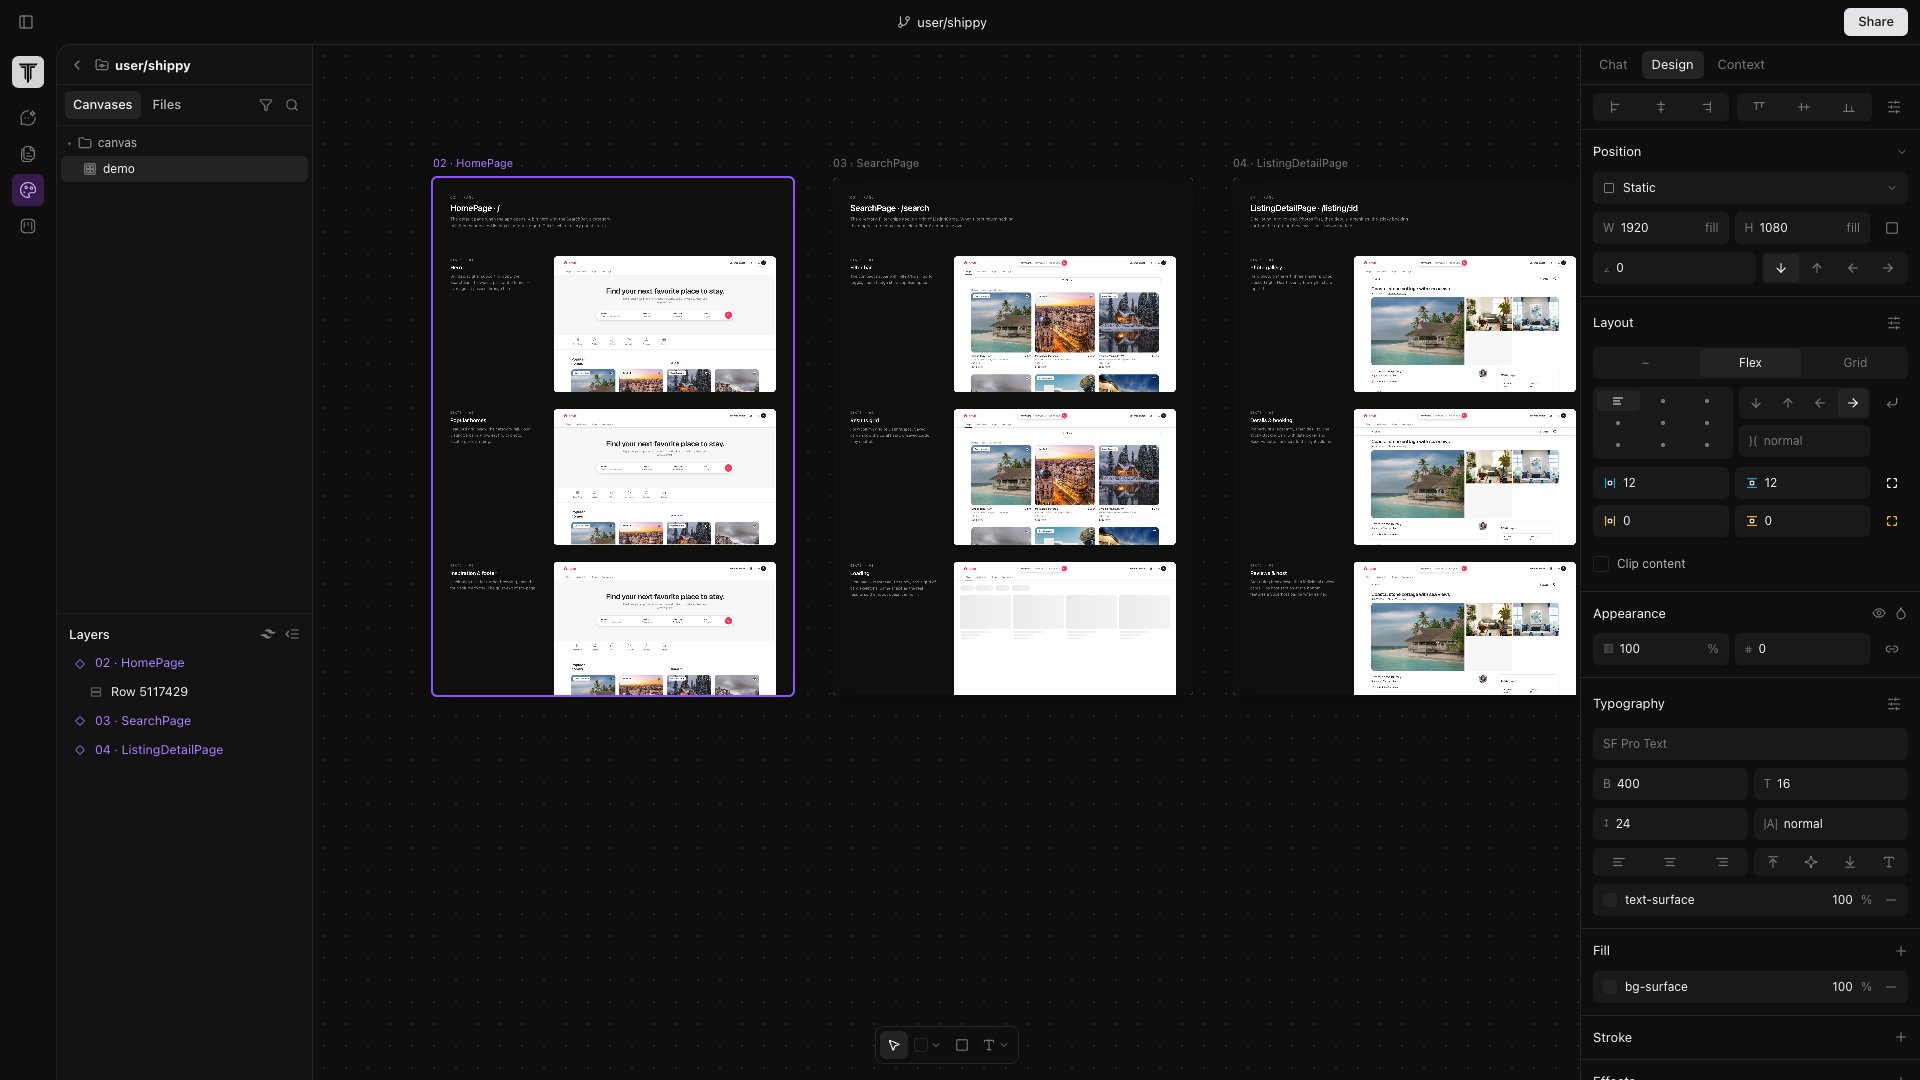Click the bg-surface fill color swatch
The width and height of the screenshot is (1920, 1080).
click(x=1609, y=987)
